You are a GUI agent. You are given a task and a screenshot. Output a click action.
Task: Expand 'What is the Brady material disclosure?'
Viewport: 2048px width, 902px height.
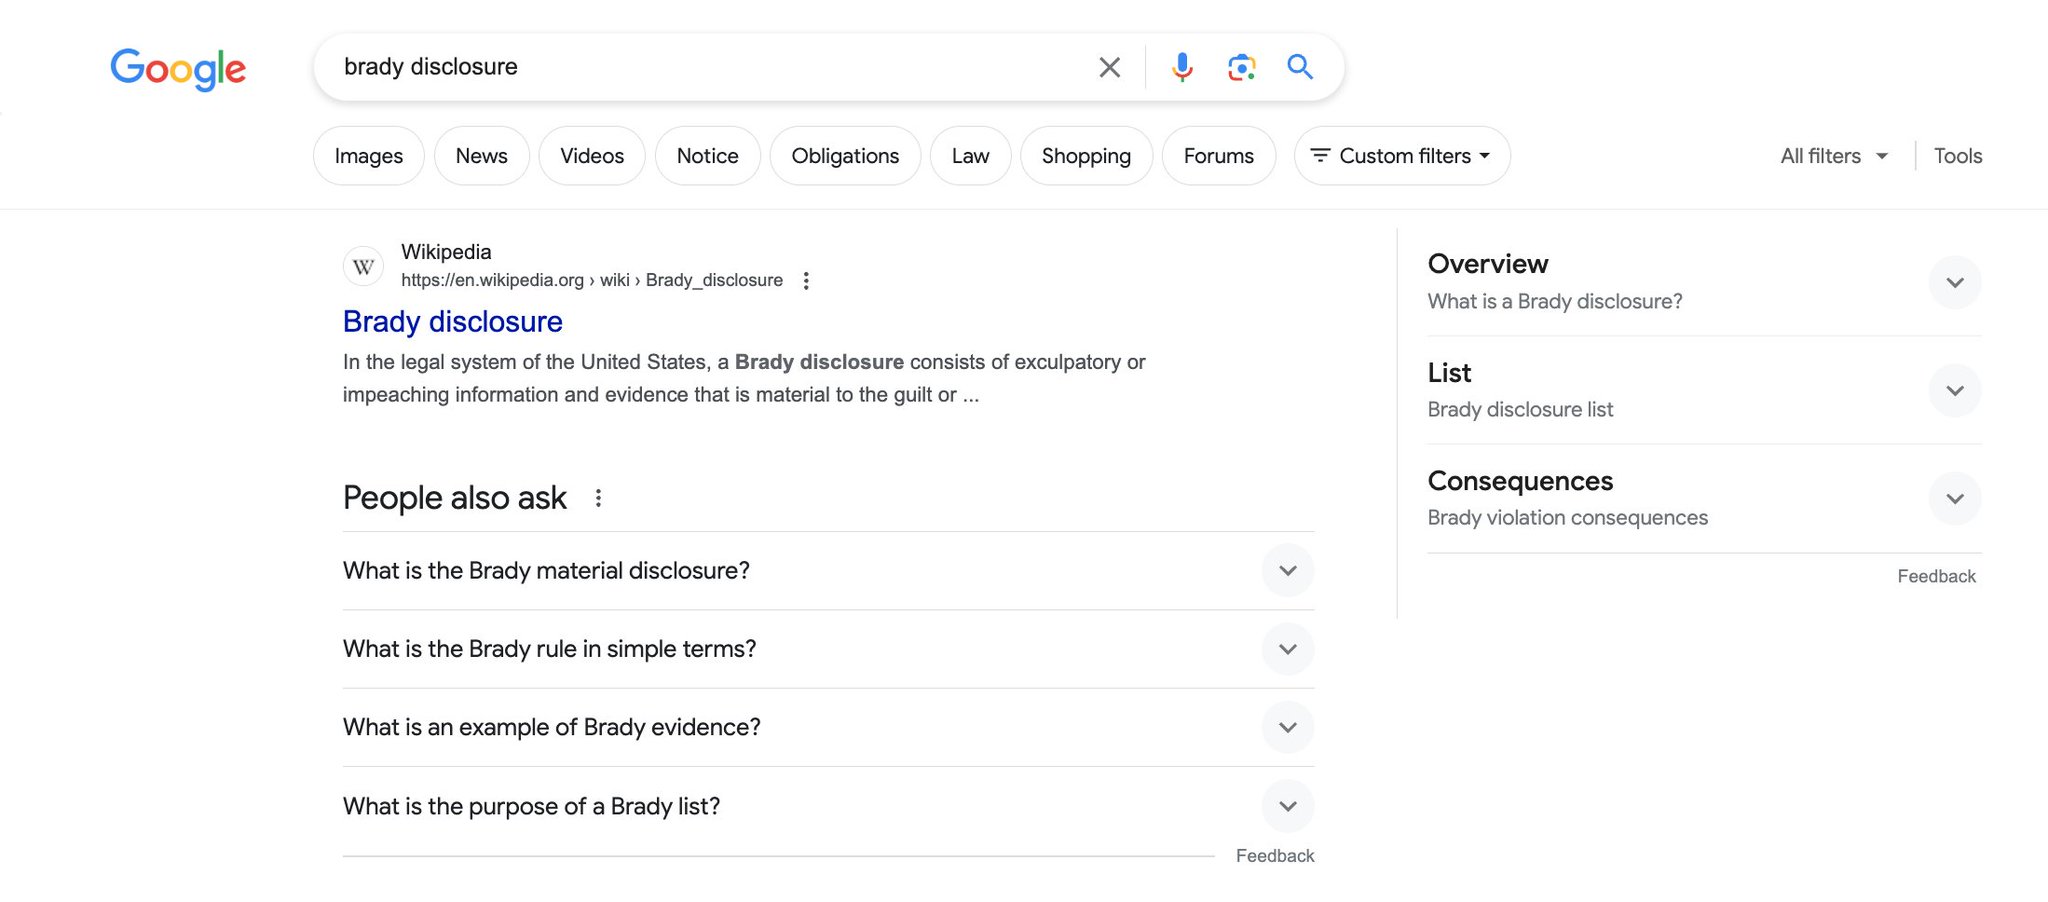coord(828,571)
